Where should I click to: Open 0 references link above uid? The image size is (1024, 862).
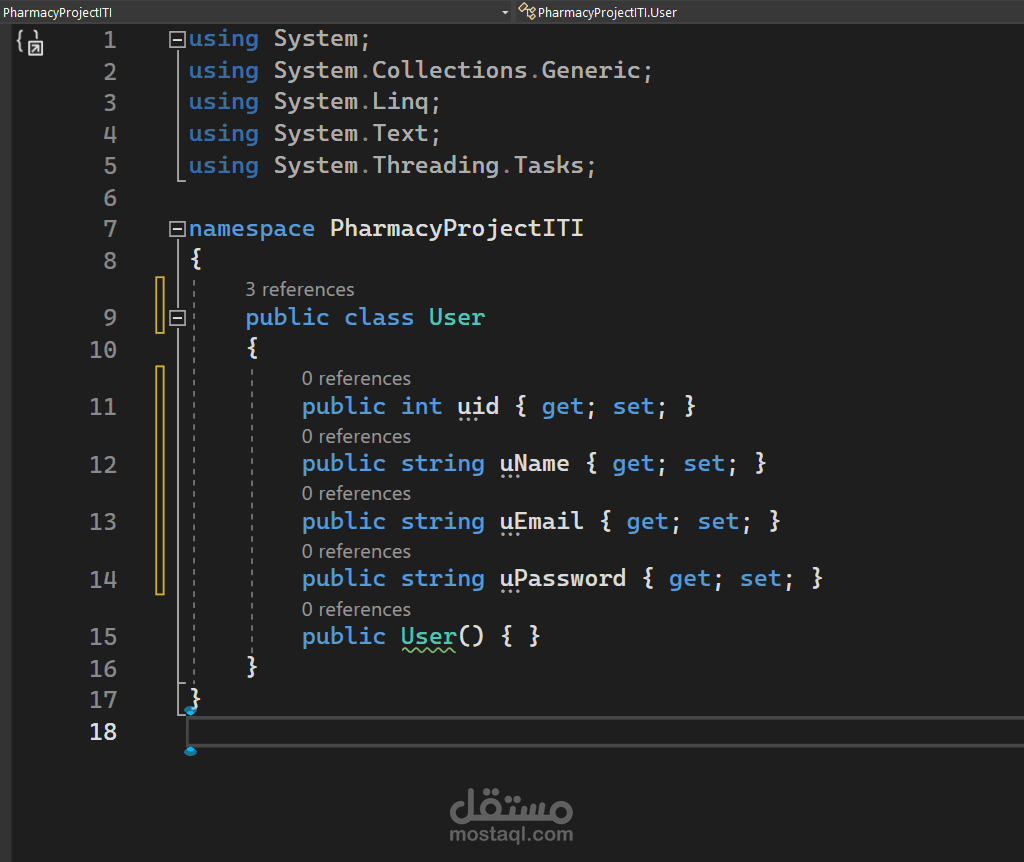(x=357, y=379)
